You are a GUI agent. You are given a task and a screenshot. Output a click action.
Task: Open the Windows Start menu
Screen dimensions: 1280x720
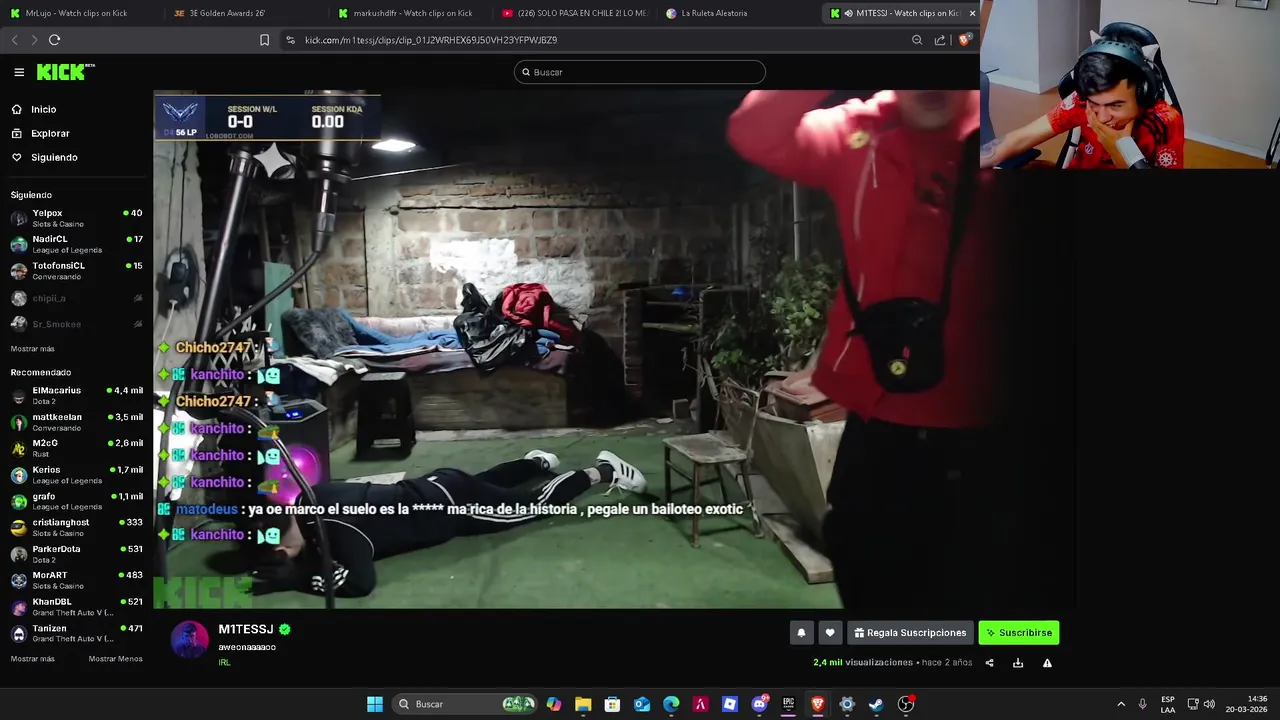click(375, 704)
